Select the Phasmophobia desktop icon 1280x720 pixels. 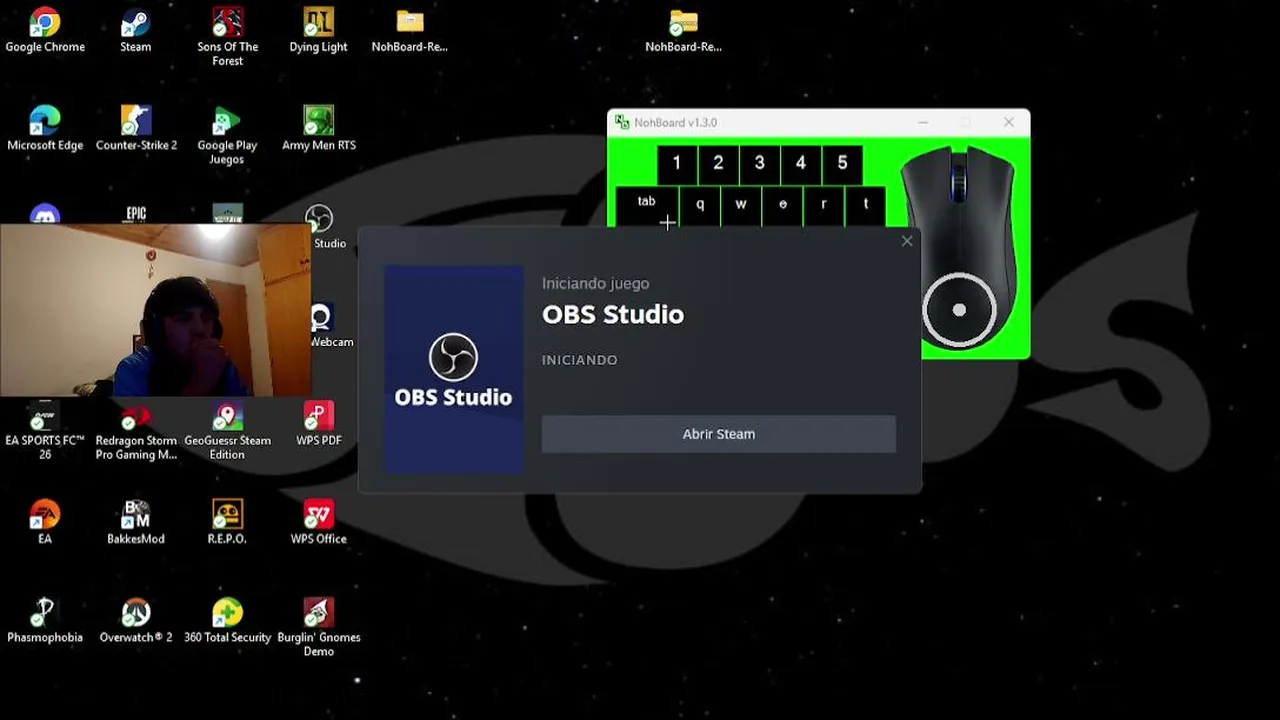point(45,620)
